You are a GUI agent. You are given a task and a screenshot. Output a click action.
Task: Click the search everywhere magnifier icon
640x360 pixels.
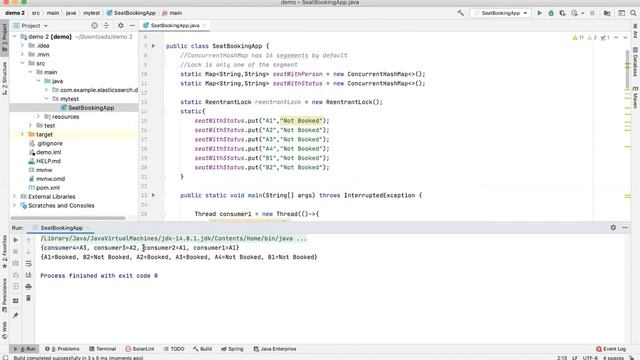coord(633,13)
